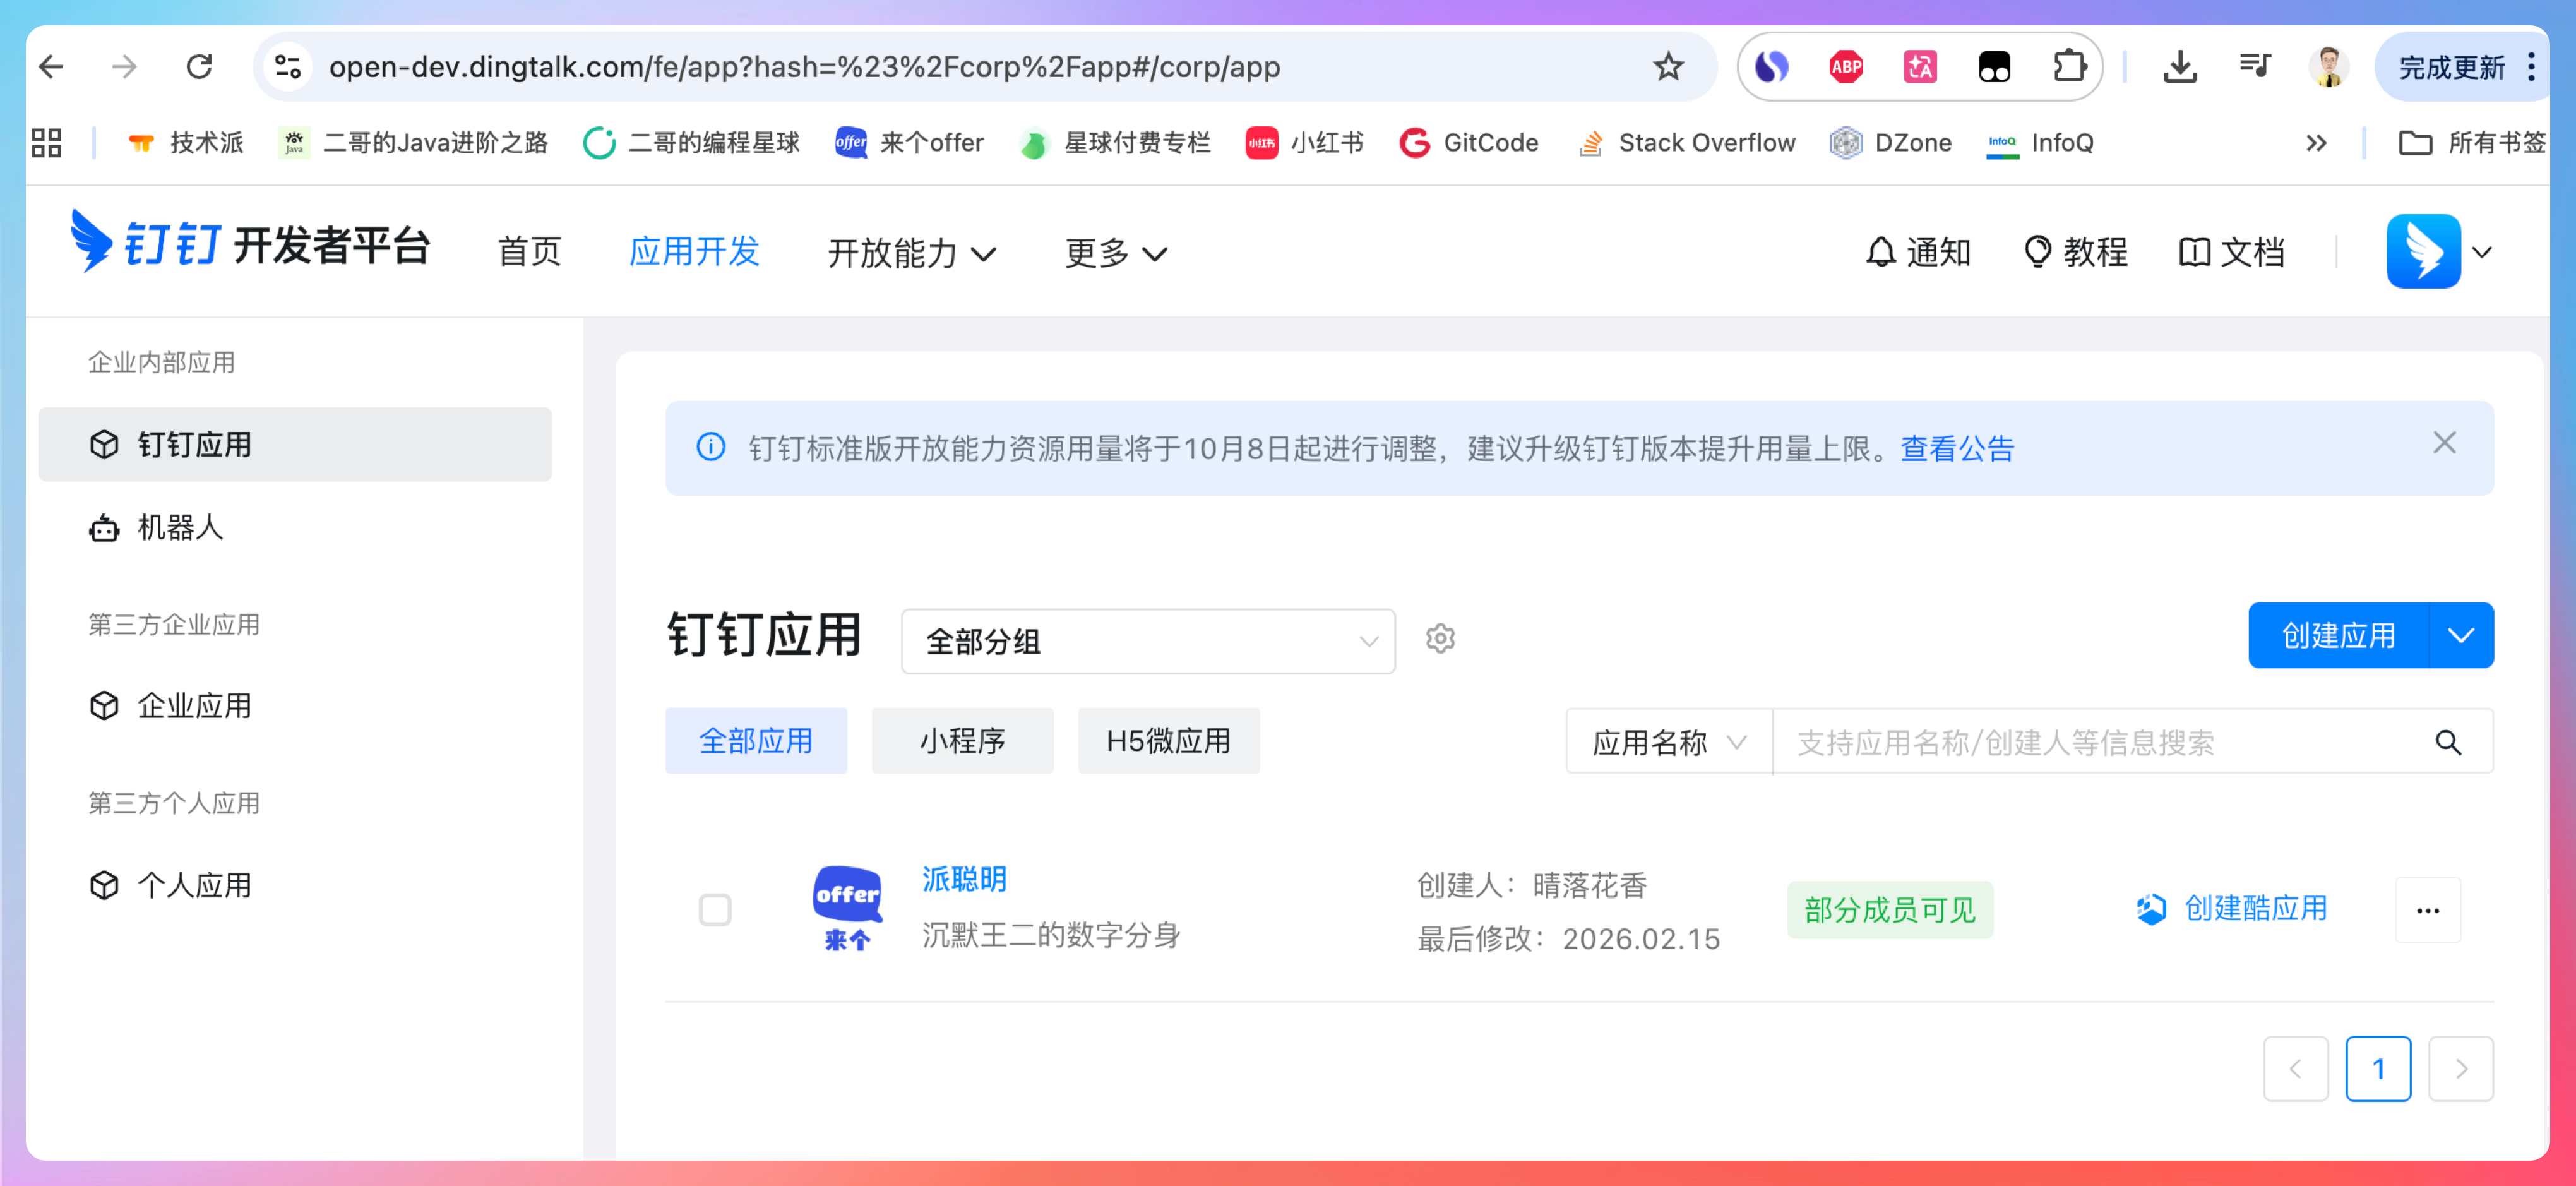The height and width of the screenshot is (1186, 2576).
Task: Open the three-dots more menu for 派聪明
Action: (x=2427, y=910)
